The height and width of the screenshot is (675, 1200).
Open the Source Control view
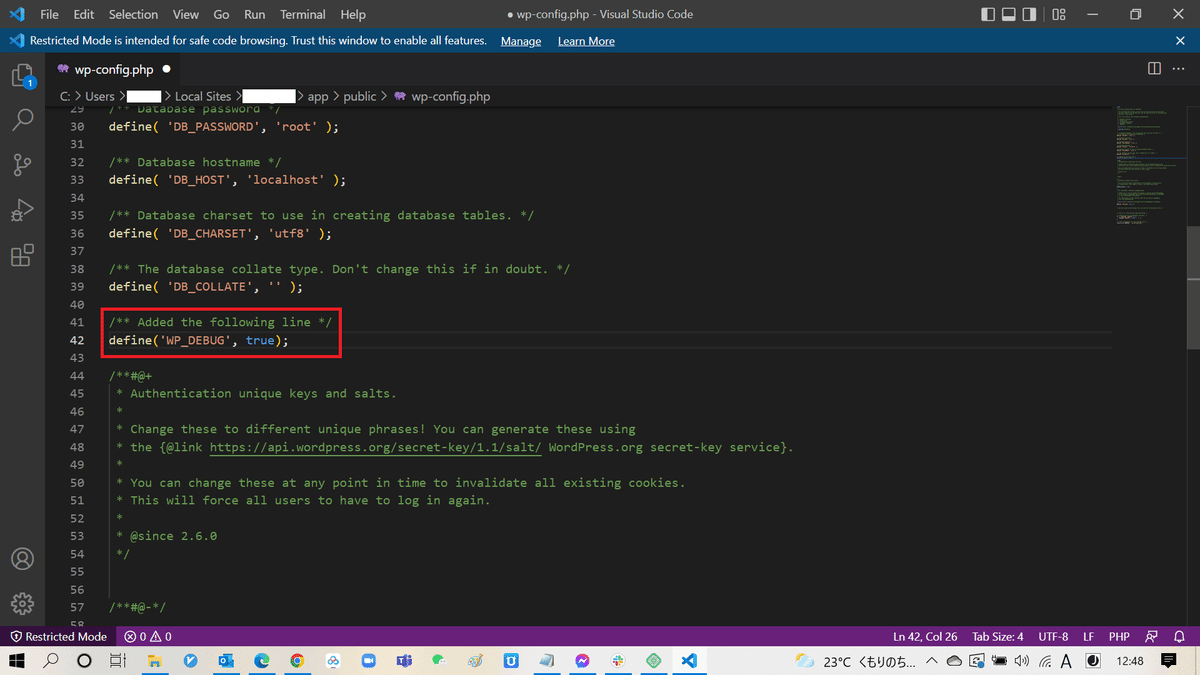[x=22, y=166]
